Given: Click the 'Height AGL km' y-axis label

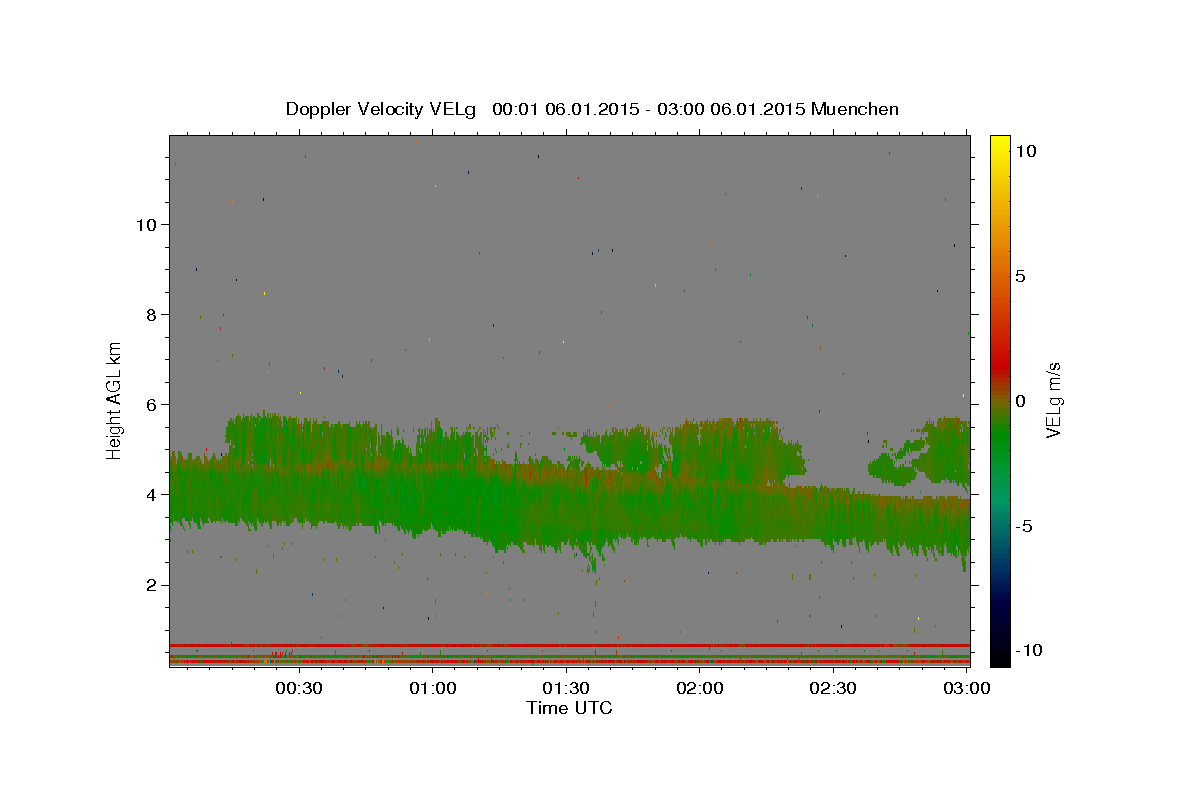Looking at the screenshot, I should [114, 399].
